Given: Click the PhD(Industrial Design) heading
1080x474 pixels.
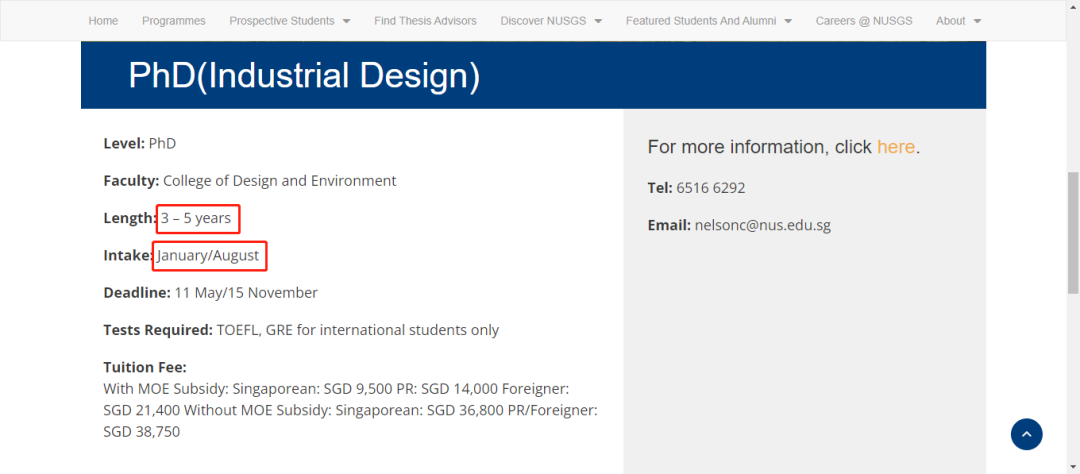Looking at the screenshot, I should click(x=304, y=76).
